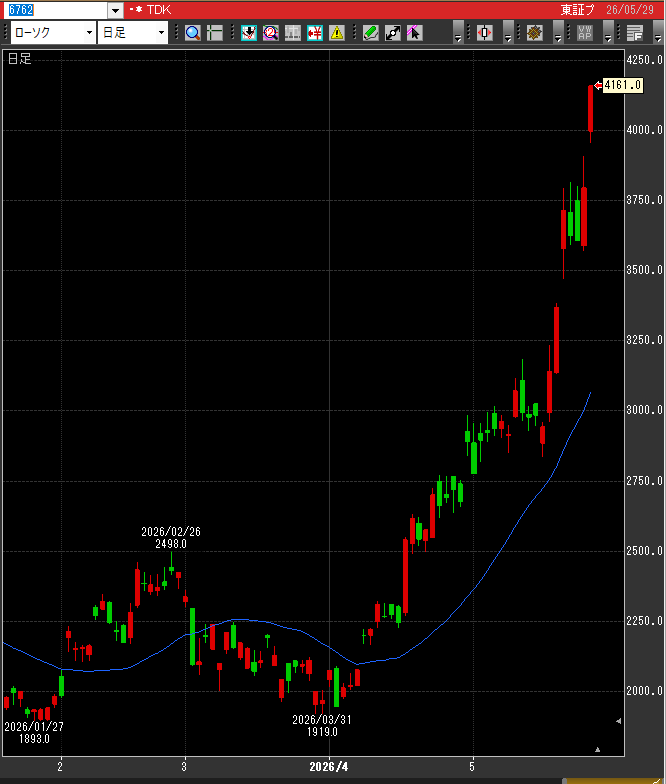Click the 6762 stock code input field
666x784 pixels.
pos(58,10)
